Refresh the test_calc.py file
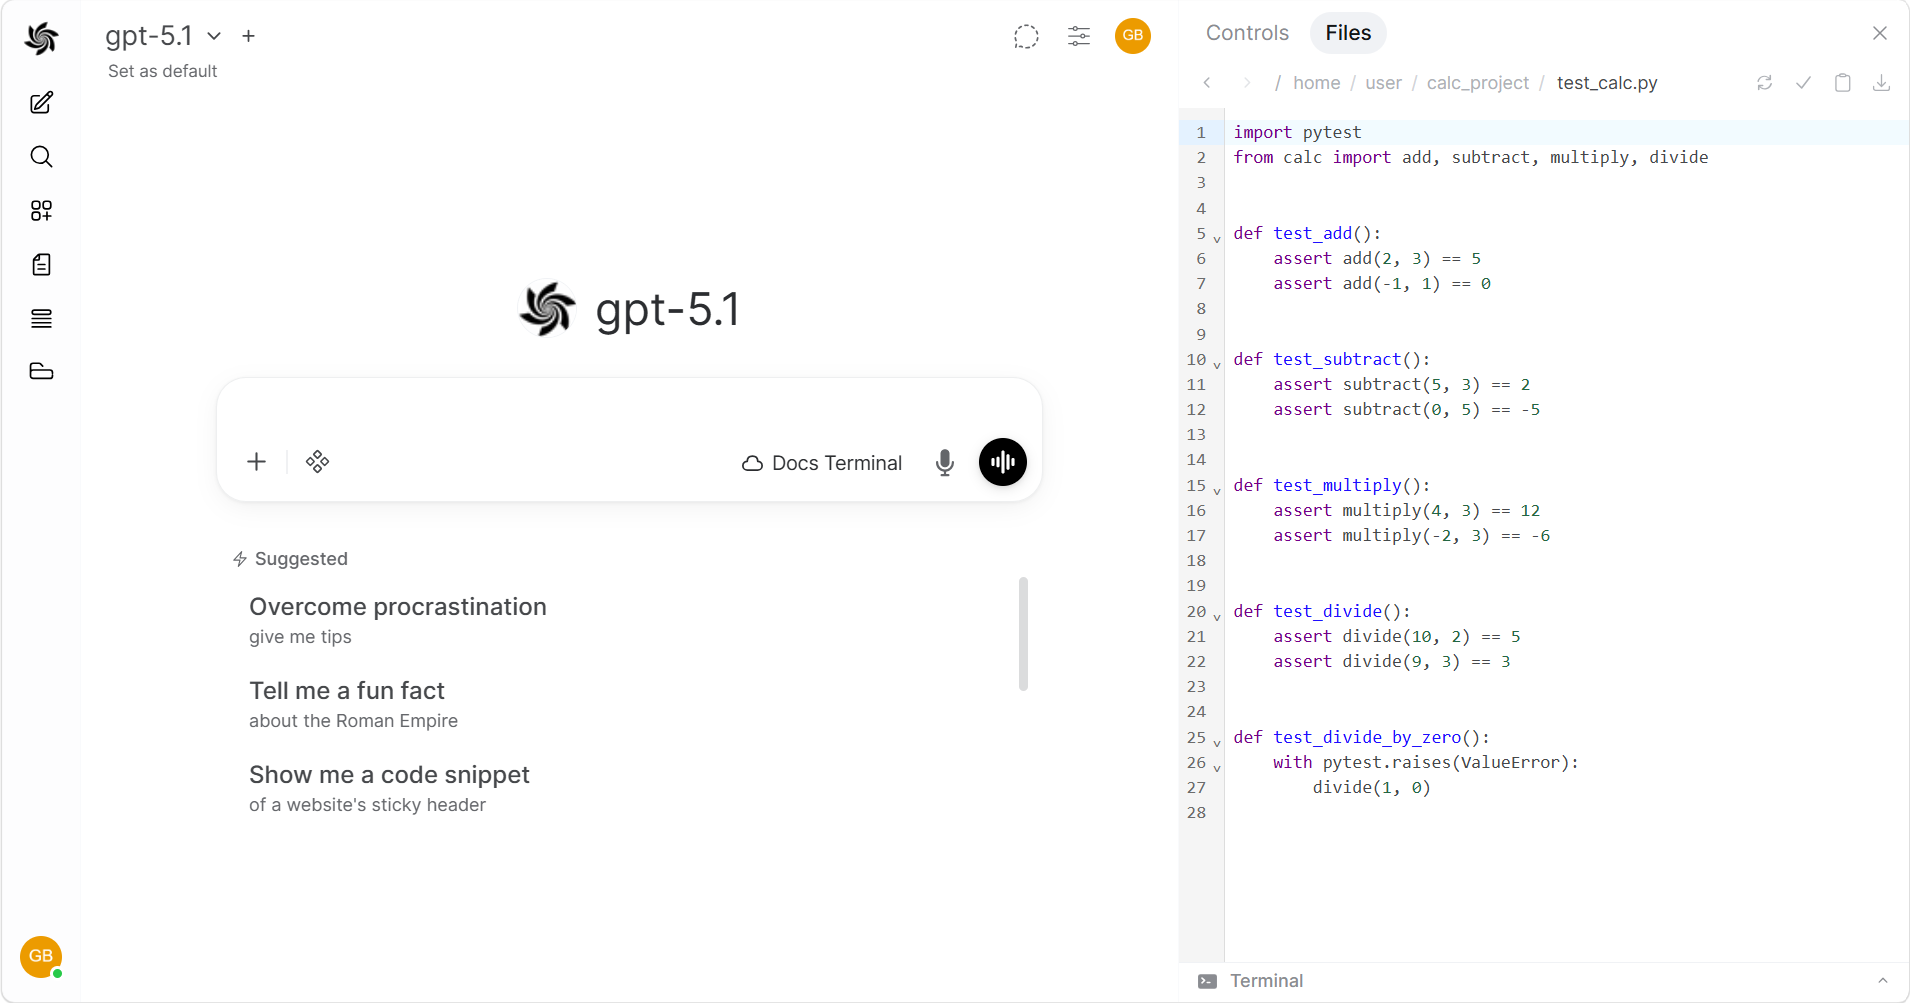 [x=1765, y=83]
